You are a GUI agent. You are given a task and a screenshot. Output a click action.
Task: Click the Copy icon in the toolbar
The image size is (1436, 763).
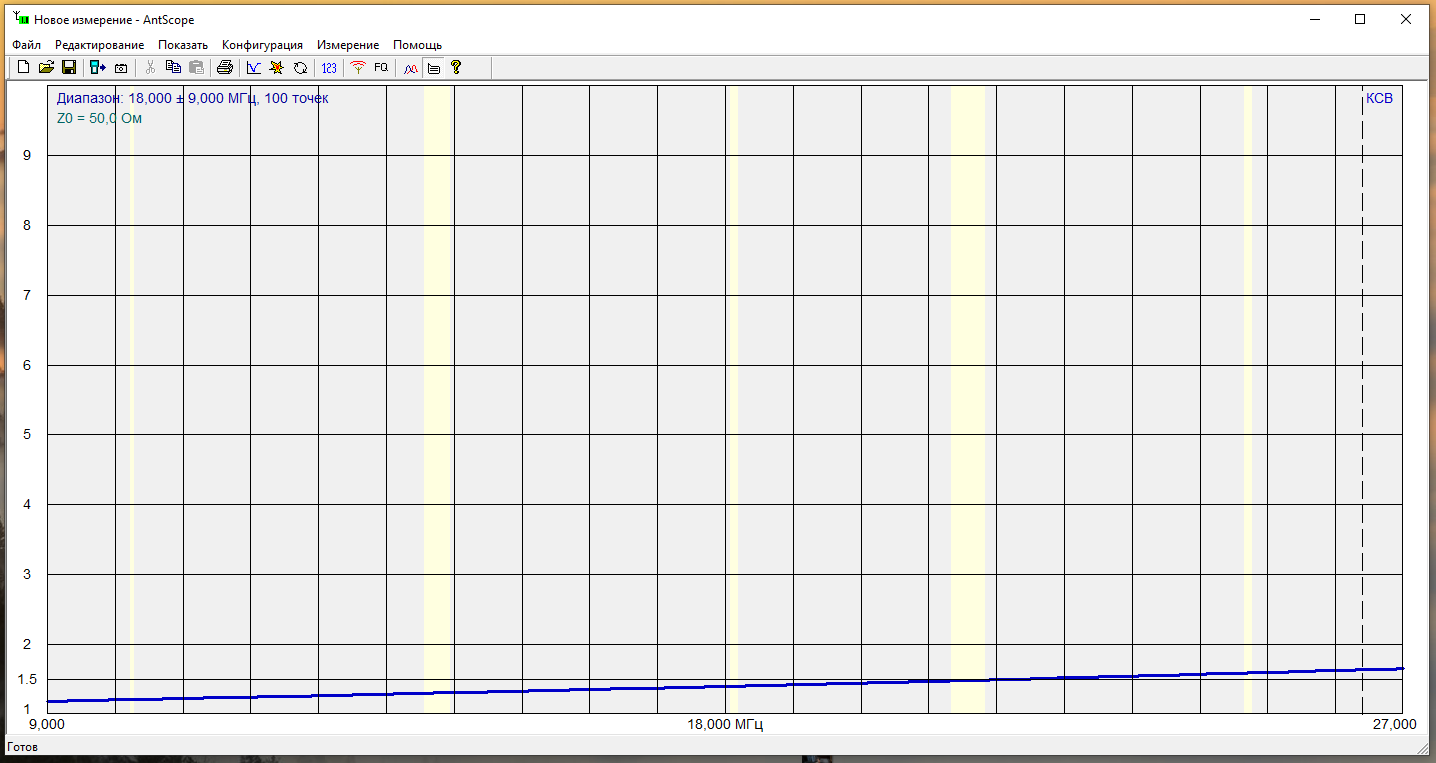pyautogui.click(x=173, y=68)
